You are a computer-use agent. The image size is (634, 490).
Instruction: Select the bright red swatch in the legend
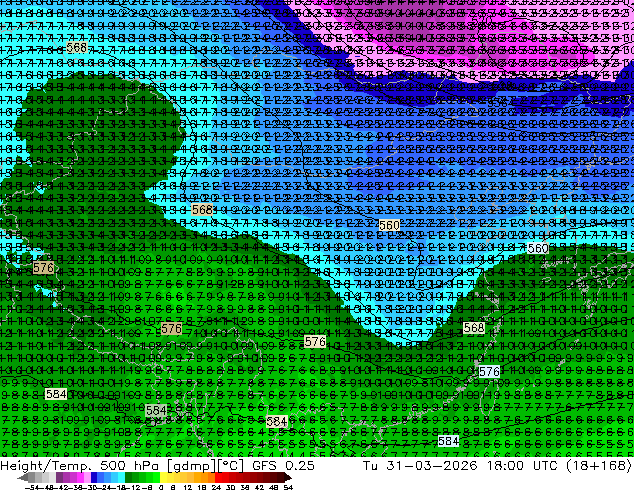pos(218,478)
